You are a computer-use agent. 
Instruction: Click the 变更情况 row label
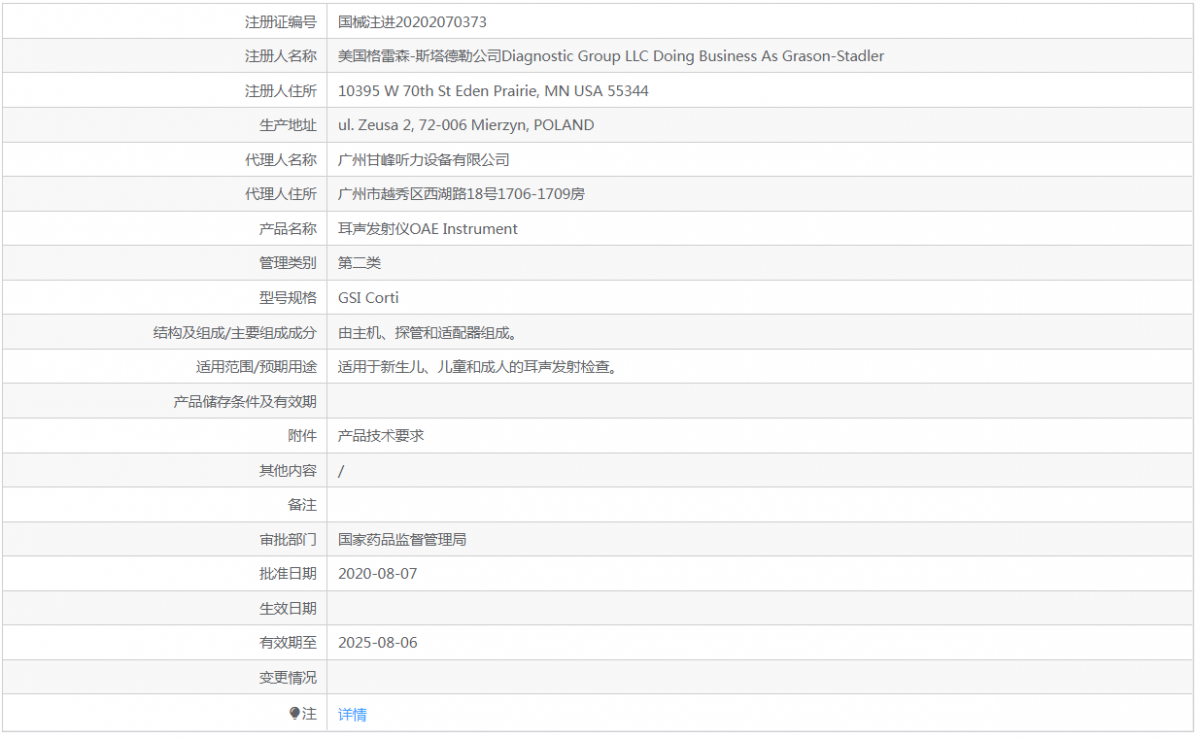288,678
